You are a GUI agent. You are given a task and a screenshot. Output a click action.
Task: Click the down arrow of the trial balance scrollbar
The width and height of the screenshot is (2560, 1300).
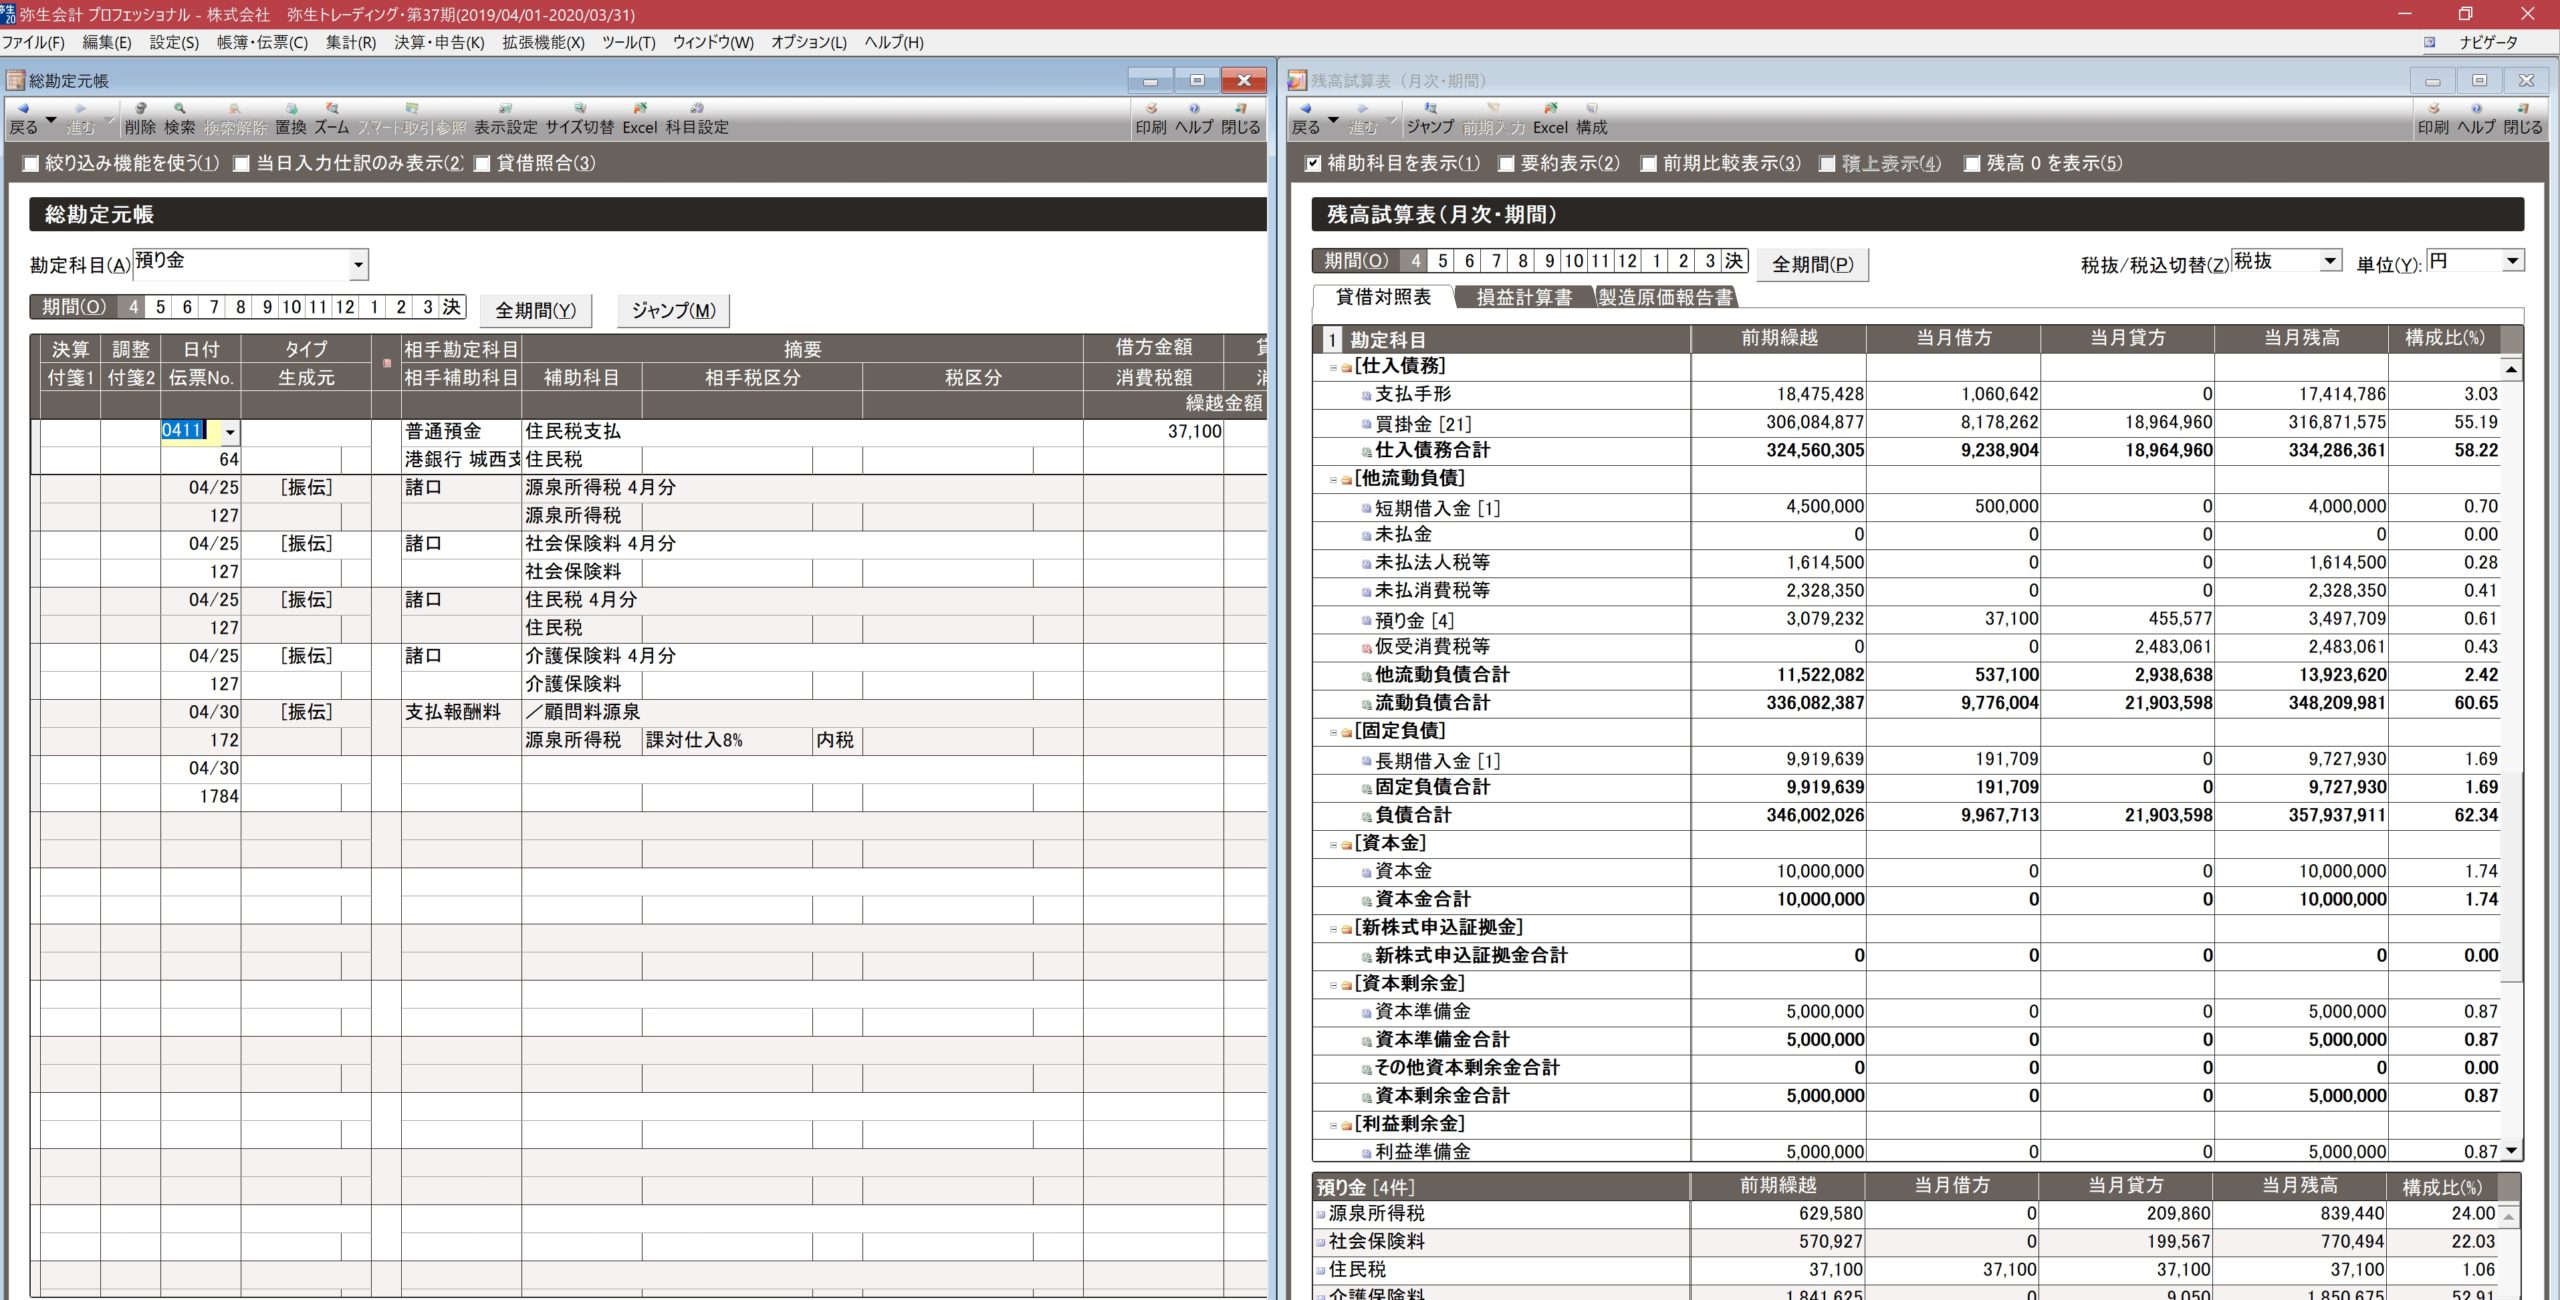[2511, 1151]
